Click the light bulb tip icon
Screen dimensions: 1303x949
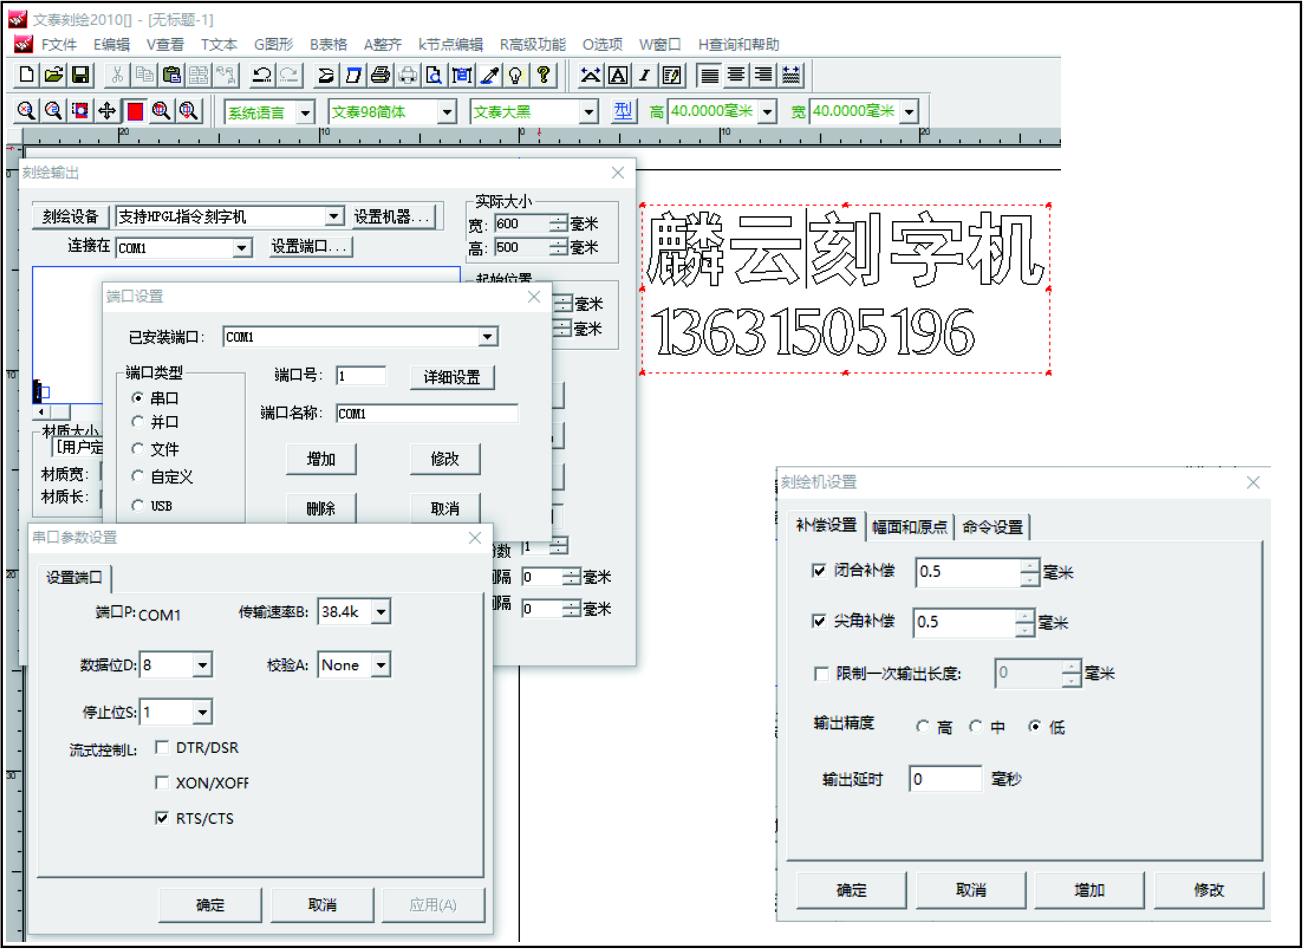coord(516,75)
